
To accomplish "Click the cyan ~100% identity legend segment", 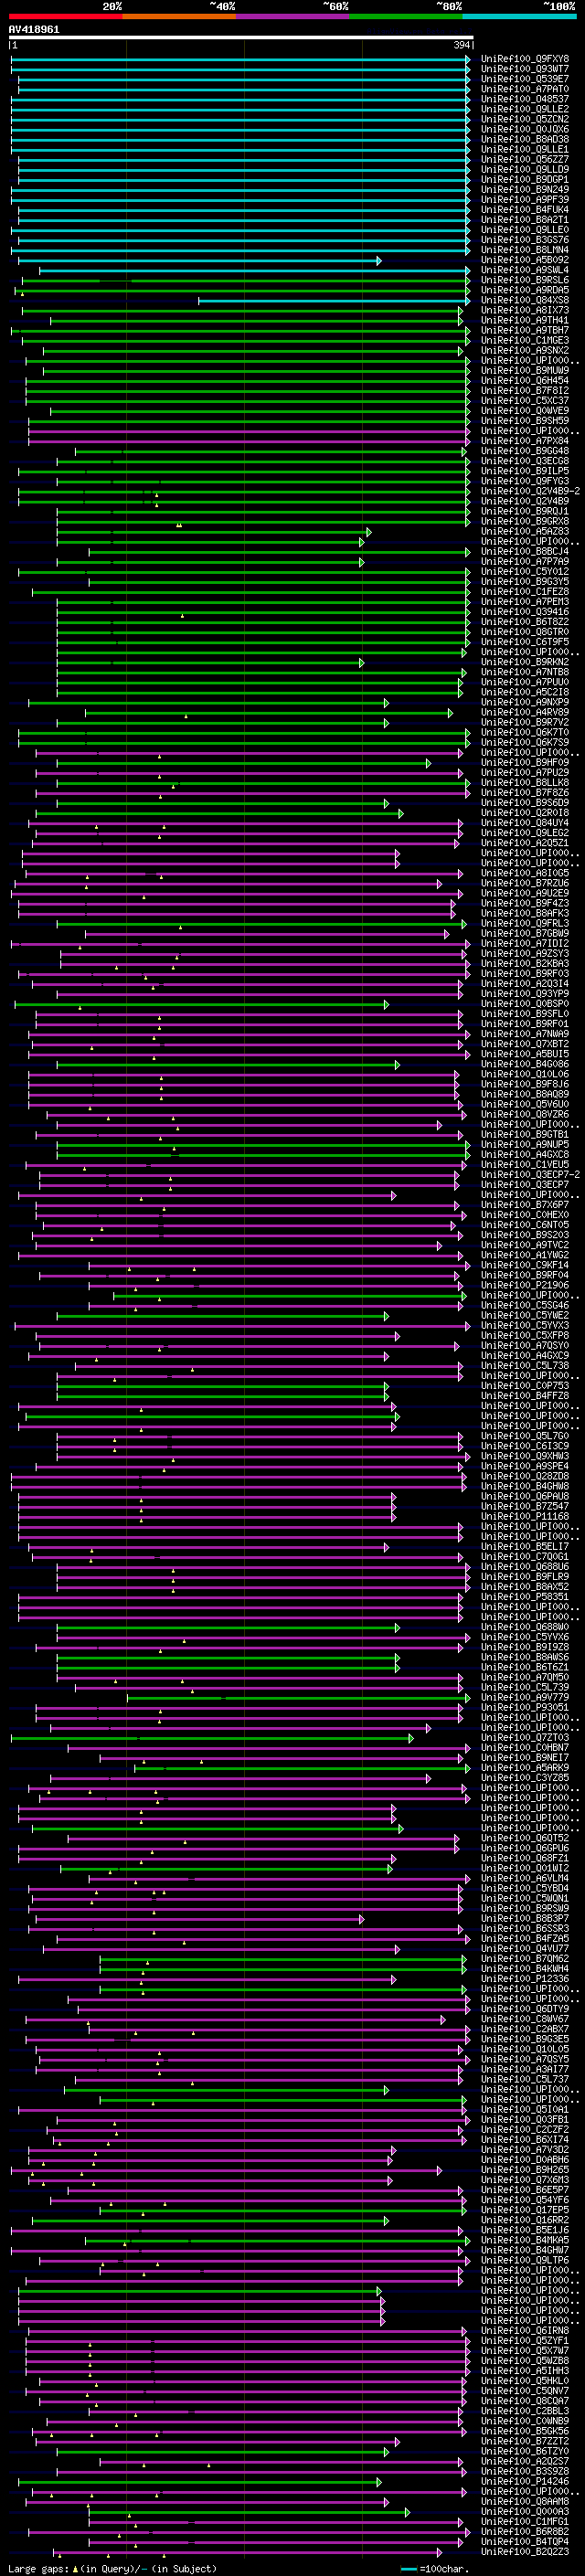I will pyautogui.click(x=519, y=16).
